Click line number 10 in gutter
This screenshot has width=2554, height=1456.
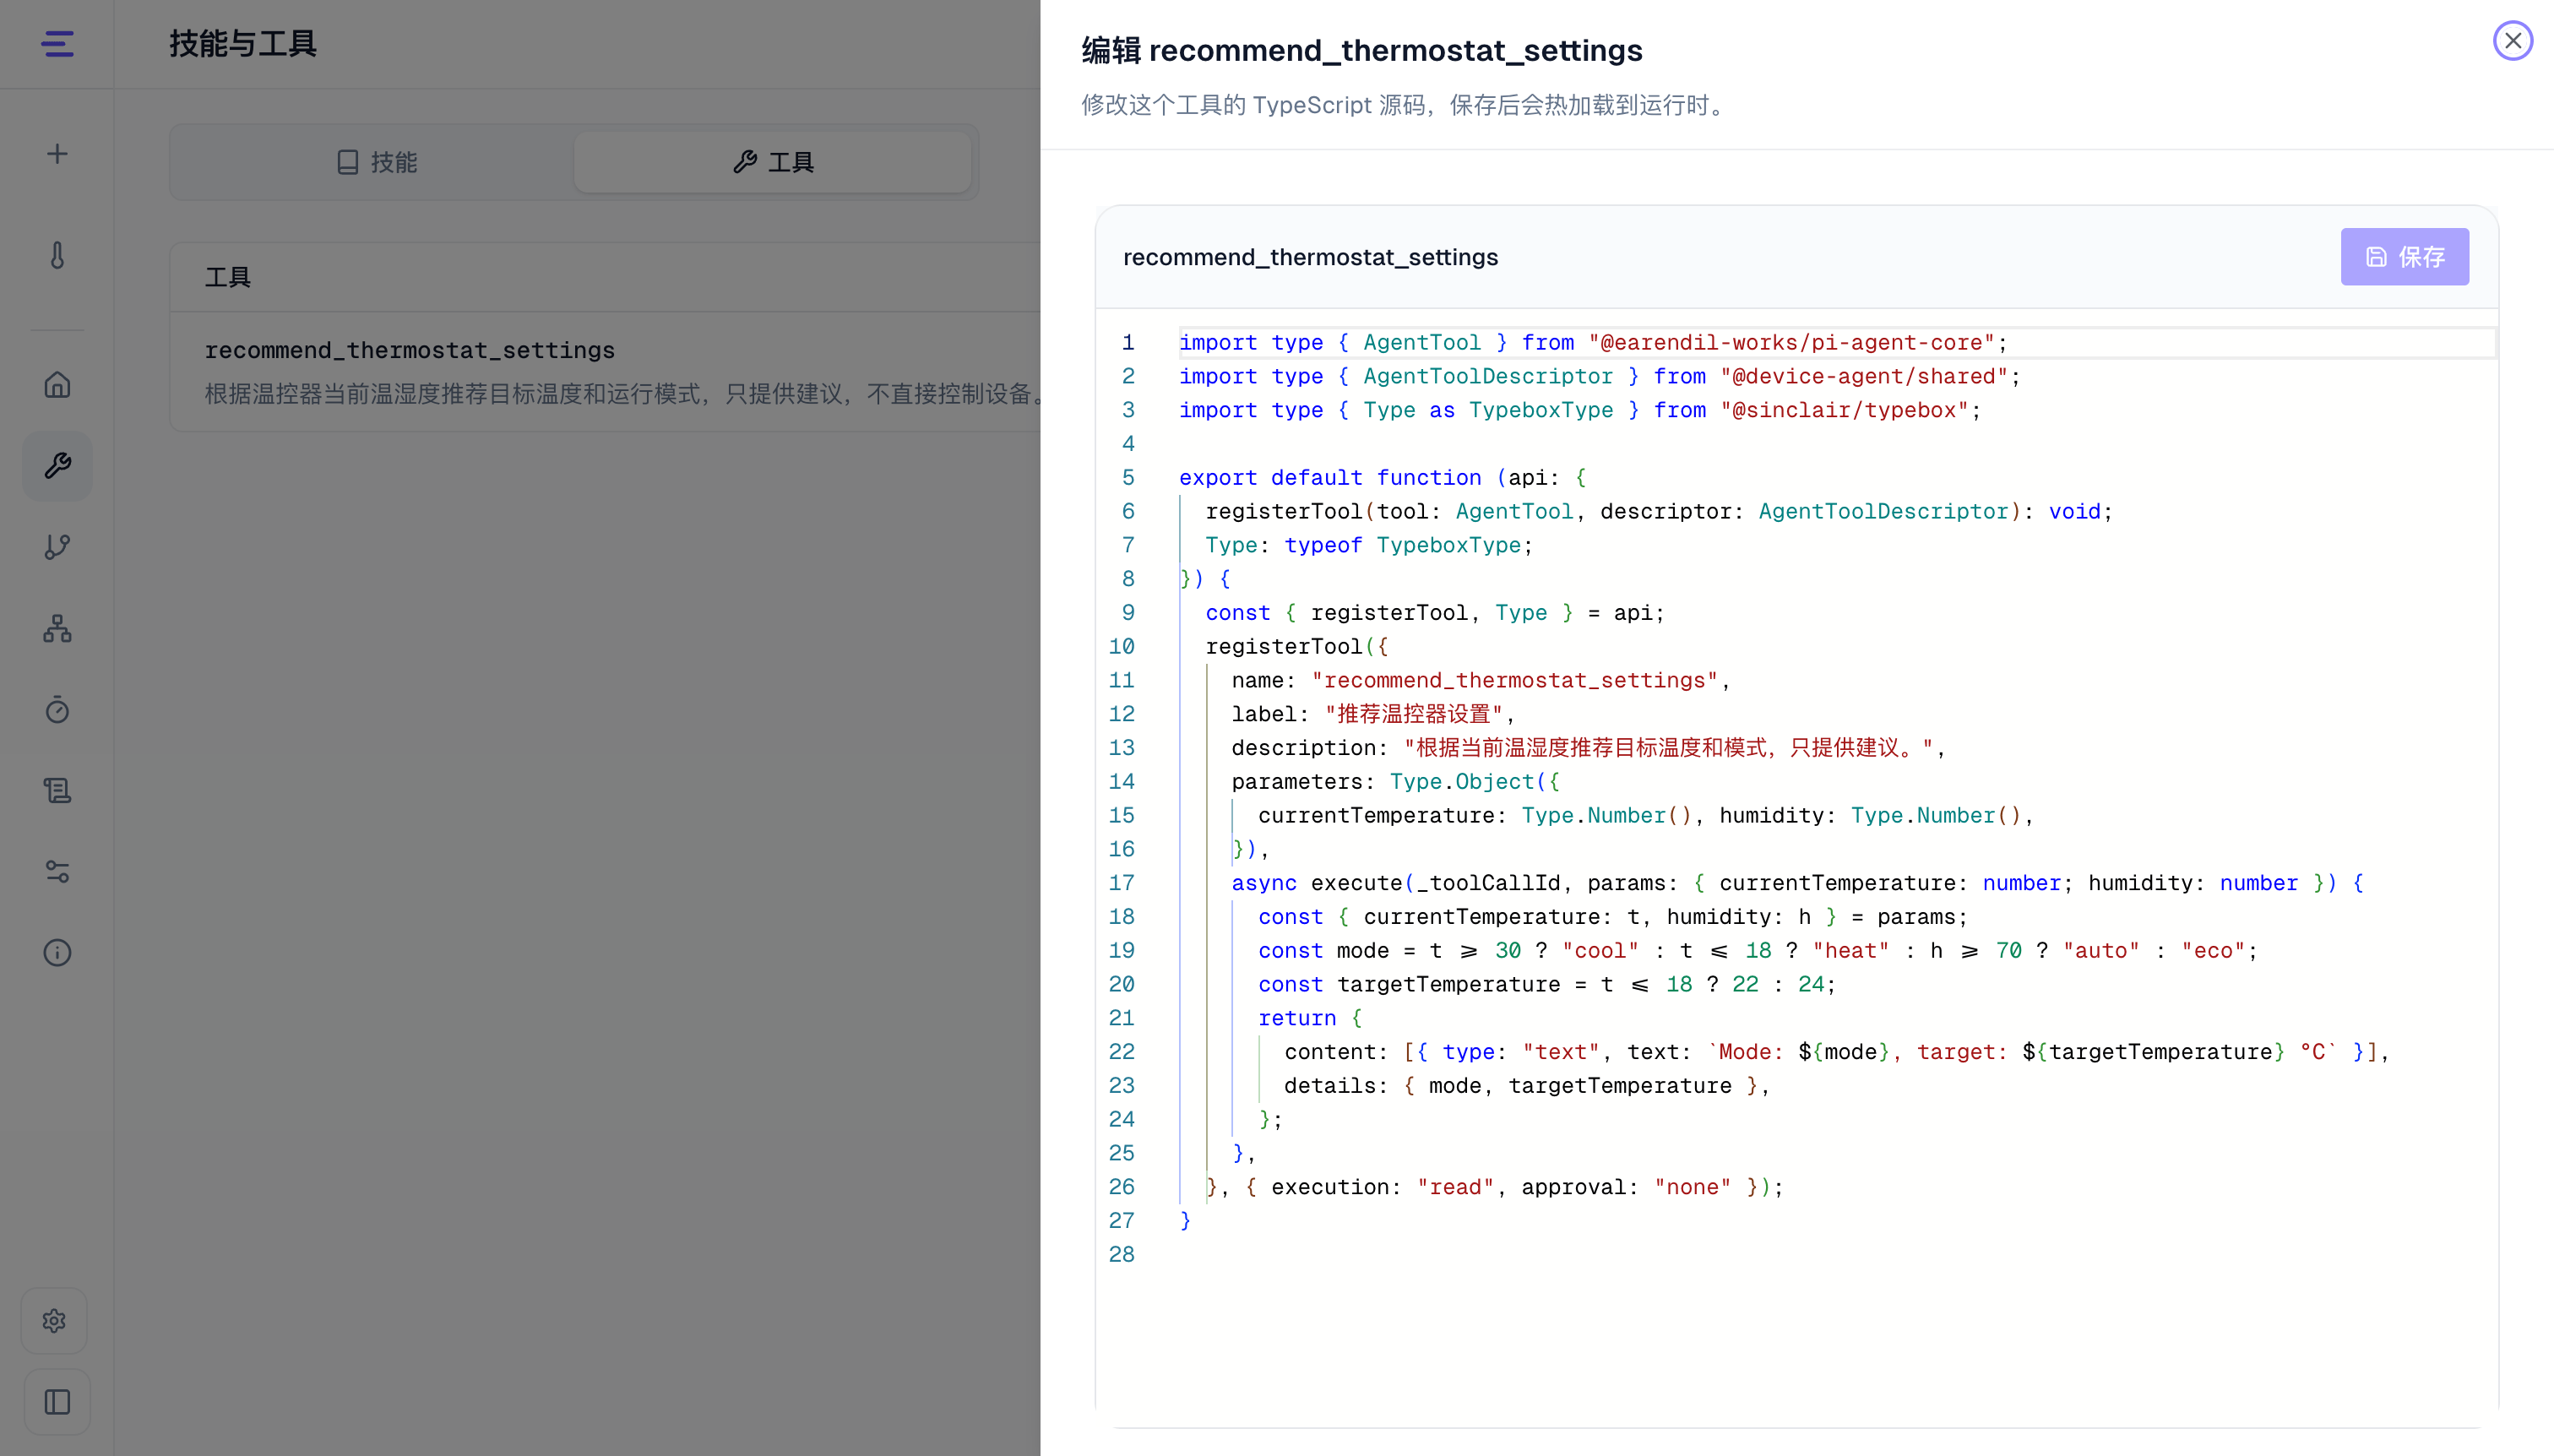1121,647
